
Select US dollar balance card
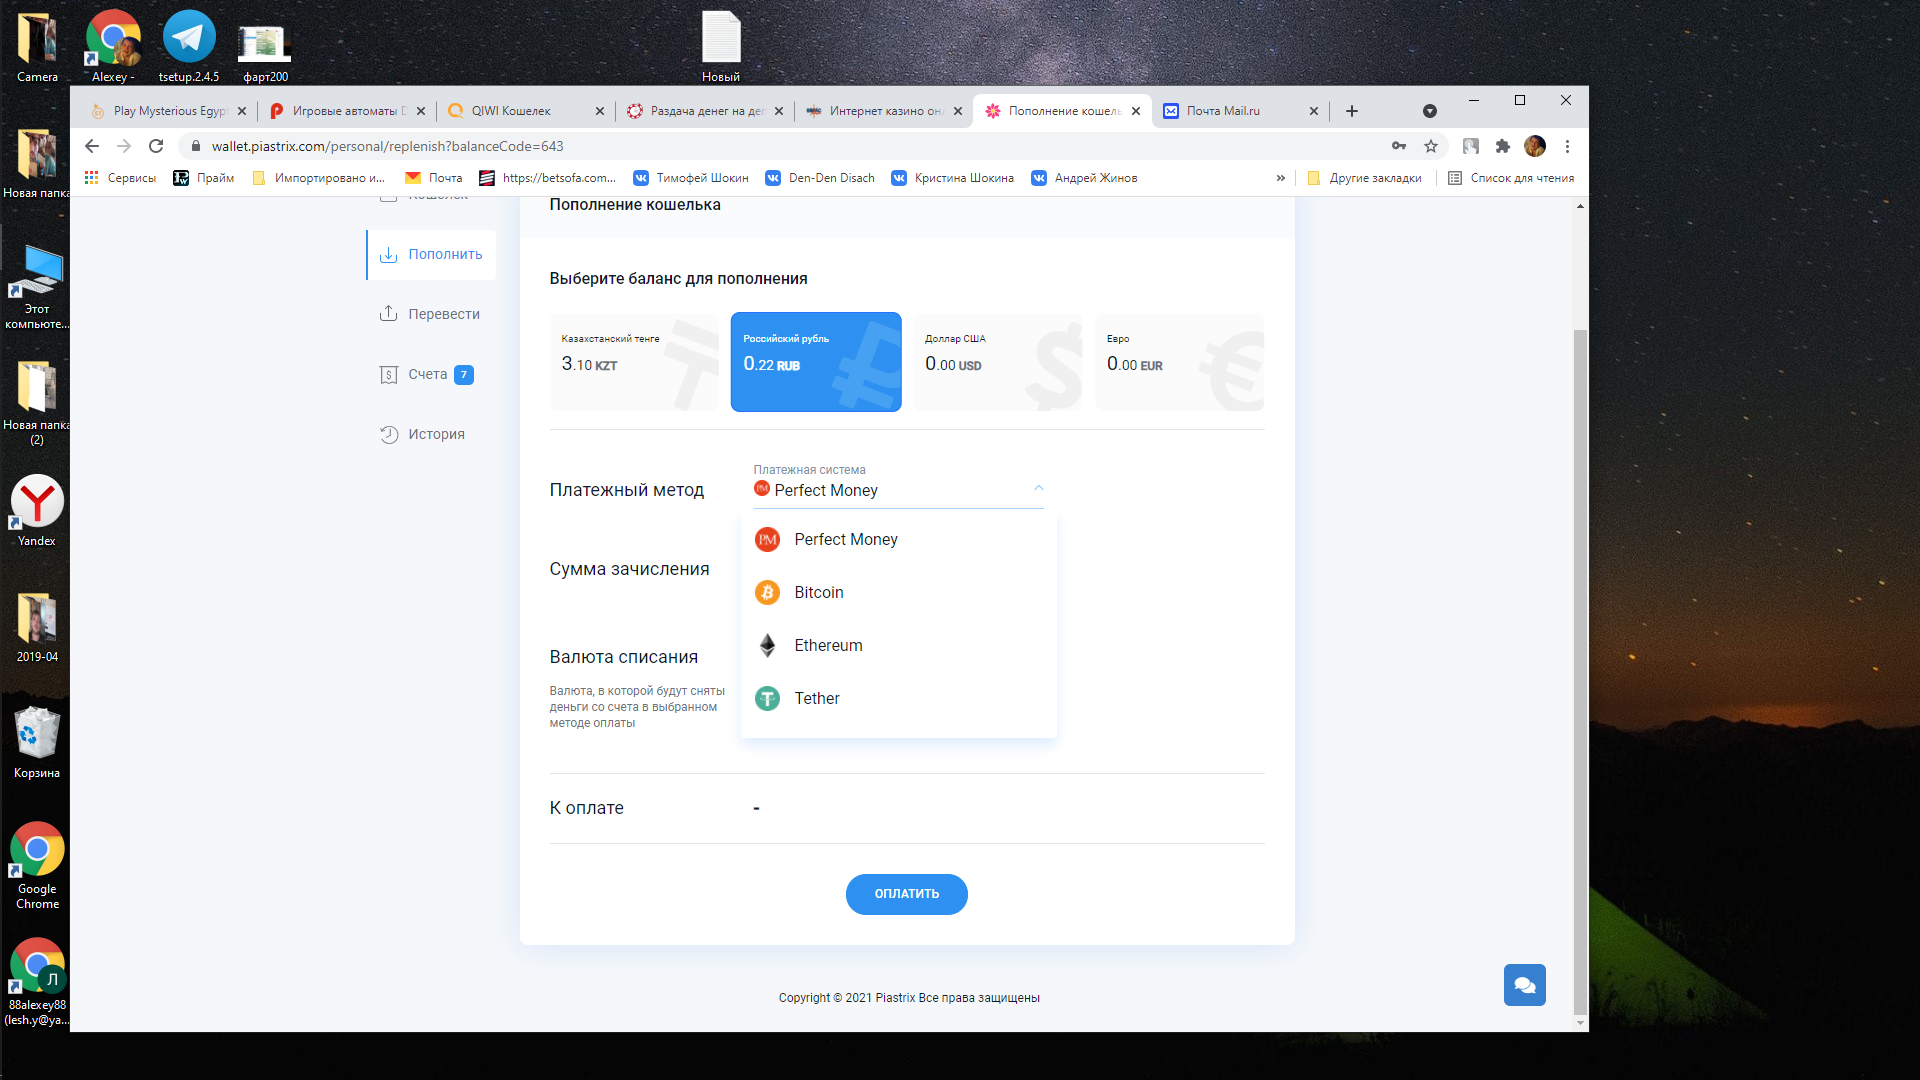pyautogui.click(x=997, y=362)
